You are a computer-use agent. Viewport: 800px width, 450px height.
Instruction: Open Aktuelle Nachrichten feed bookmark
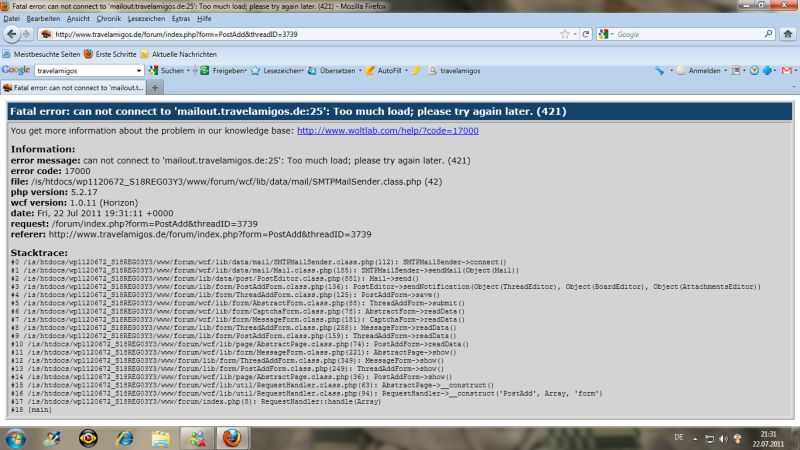(179, 54)
